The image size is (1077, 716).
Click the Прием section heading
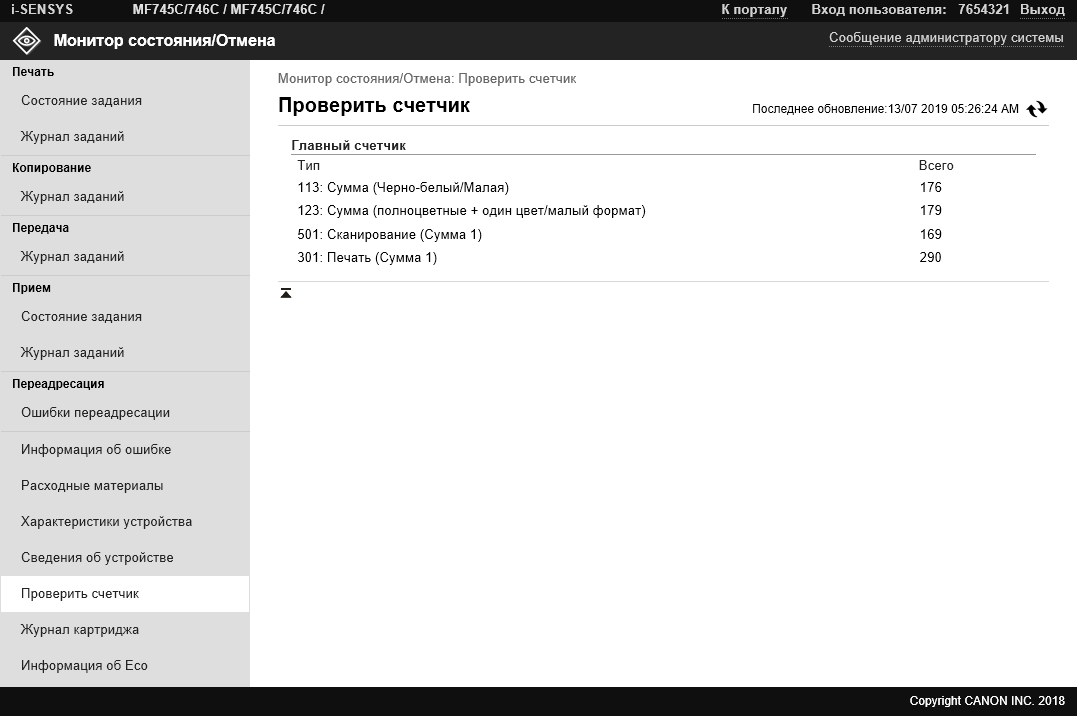pos(32,287)
